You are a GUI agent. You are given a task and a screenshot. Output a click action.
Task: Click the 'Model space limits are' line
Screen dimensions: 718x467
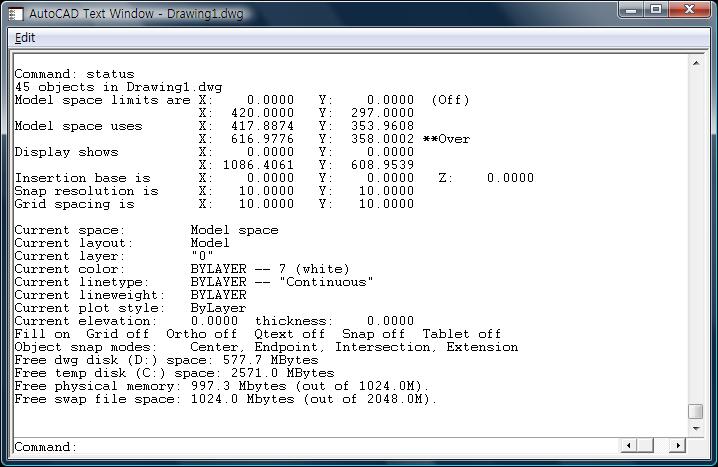(242, 100)
